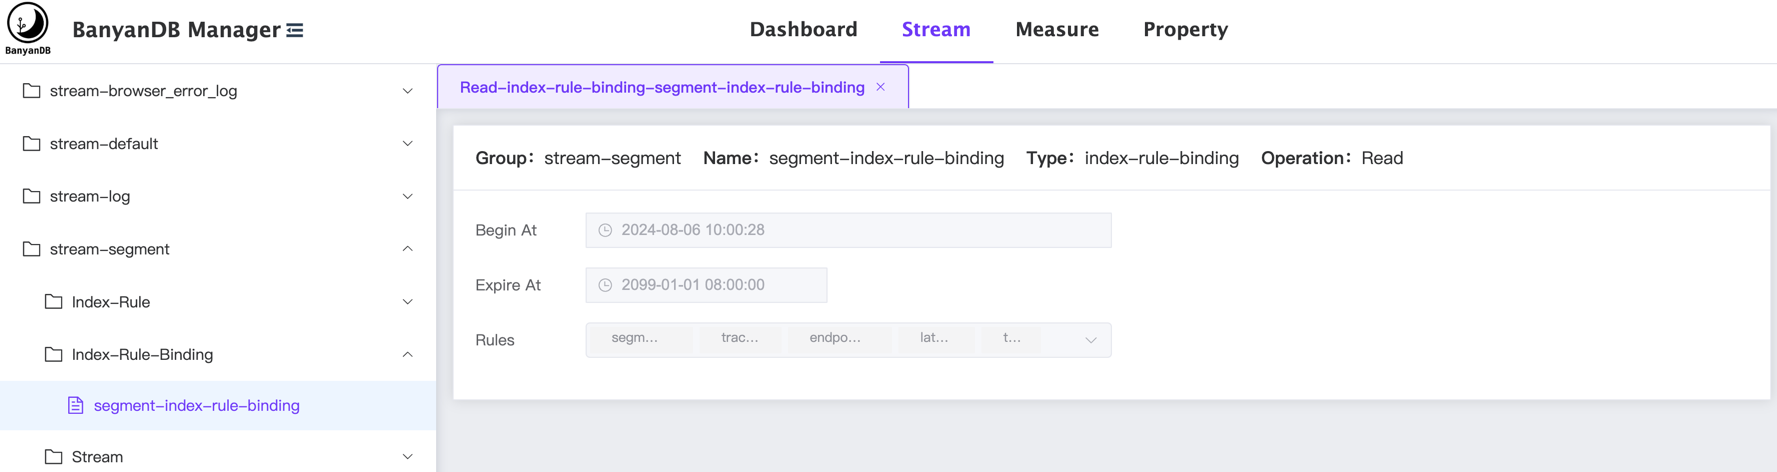Viewport: 1777px width, 472px height.
Task: Click the stream-browser_error_log folder icon
Action: [x=32, y=91]
